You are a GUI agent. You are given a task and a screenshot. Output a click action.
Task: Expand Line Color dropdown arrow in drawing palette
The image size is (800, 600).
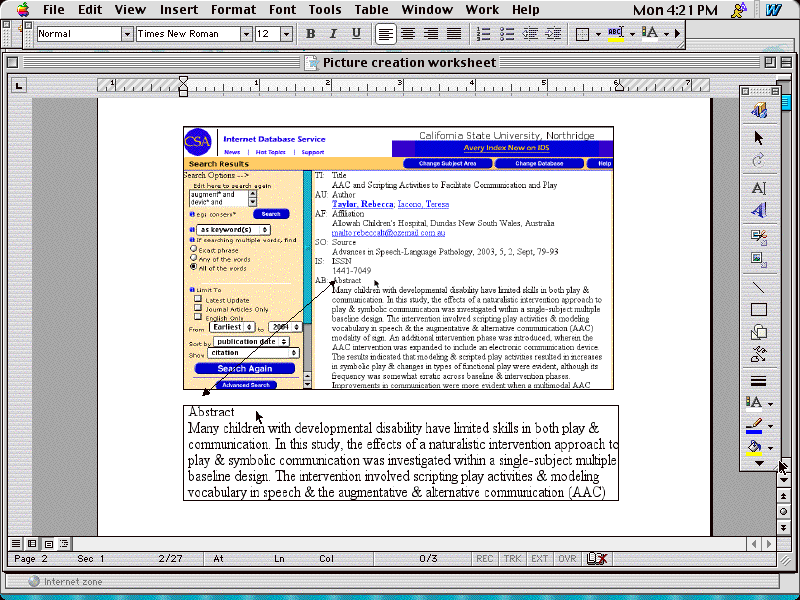[770, 426]
